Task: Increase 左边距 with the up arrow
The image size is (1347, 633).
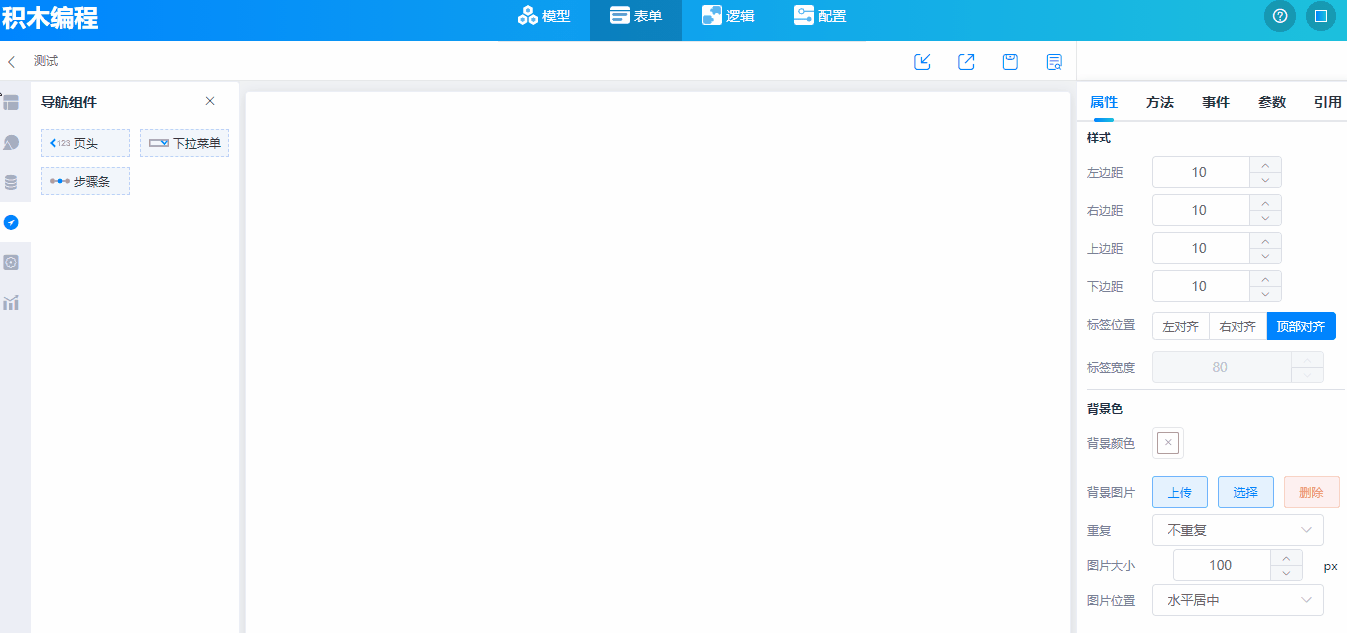Action: point(1266,165)
